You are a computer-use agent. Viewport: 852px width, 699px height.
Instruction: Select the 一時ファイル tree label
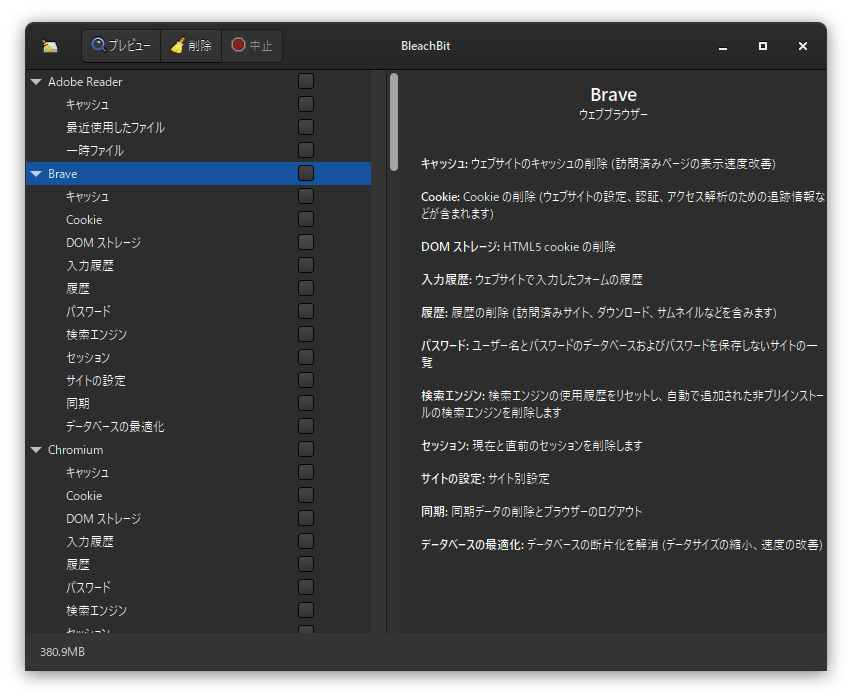95,151
